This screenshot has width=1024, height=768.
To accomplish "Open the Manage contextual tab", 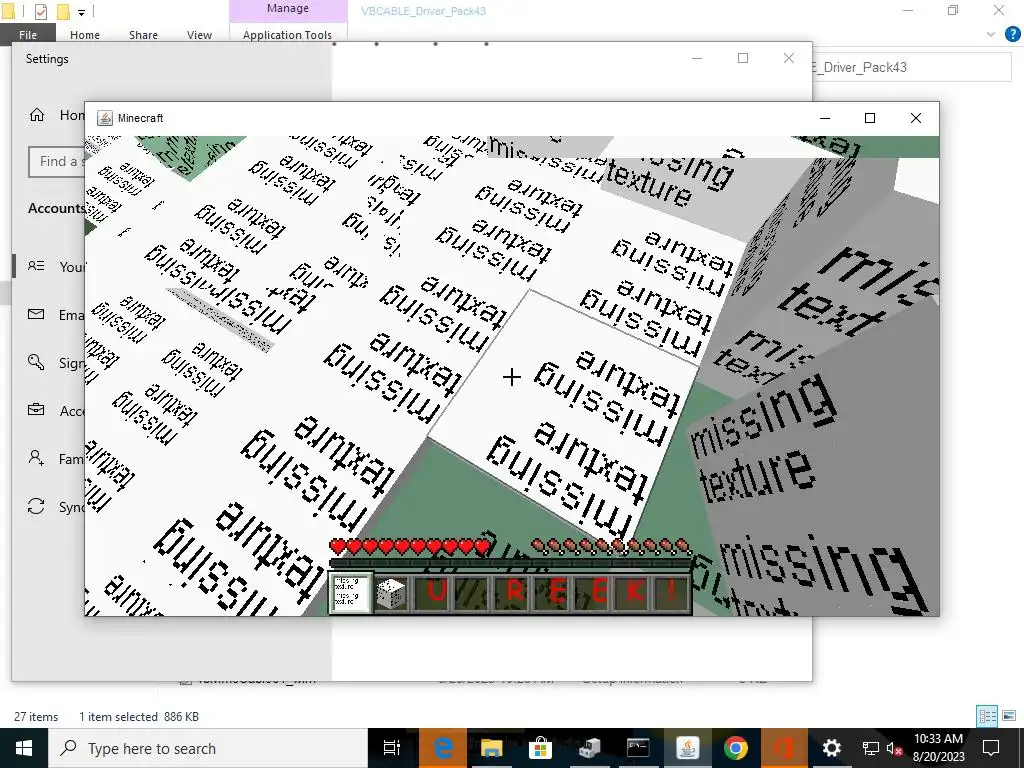I will click(288, 9).
